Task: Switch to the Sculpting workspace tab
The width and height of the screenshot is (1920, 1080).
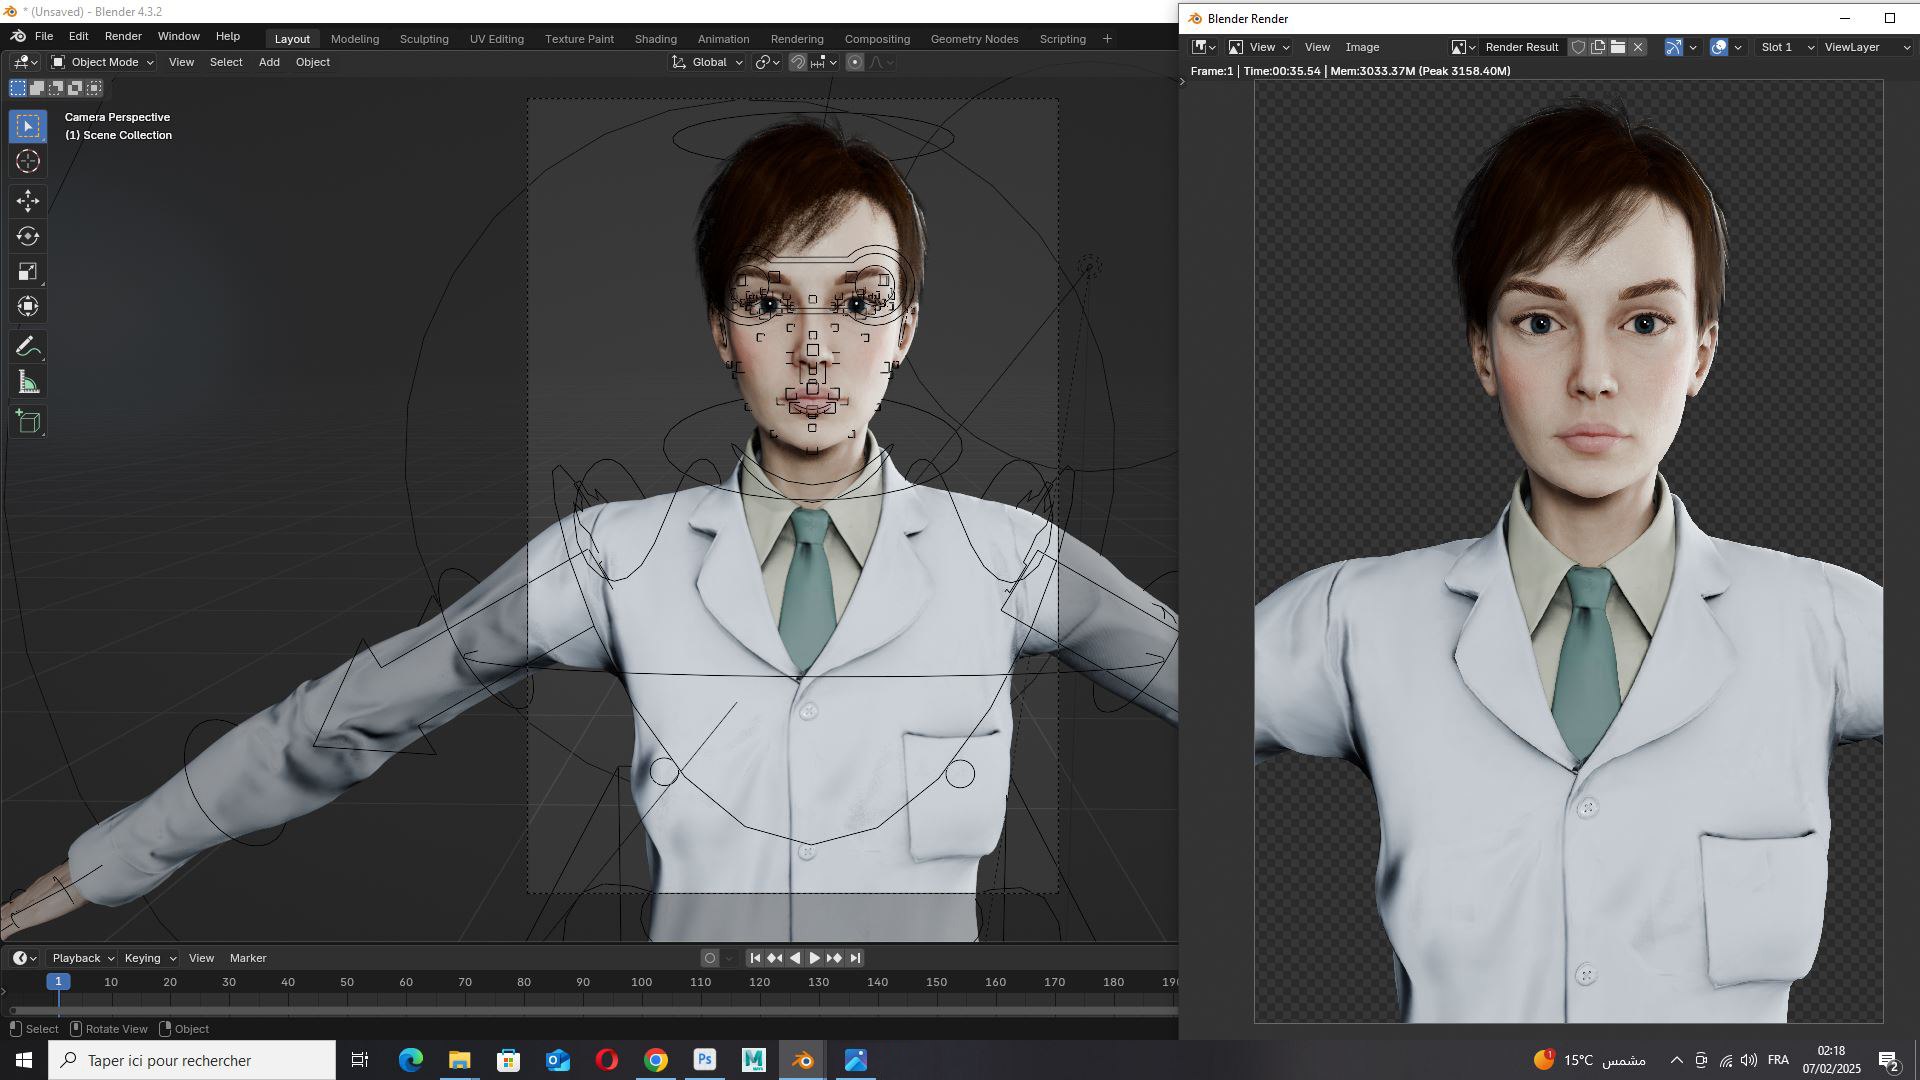Action: 424,39
